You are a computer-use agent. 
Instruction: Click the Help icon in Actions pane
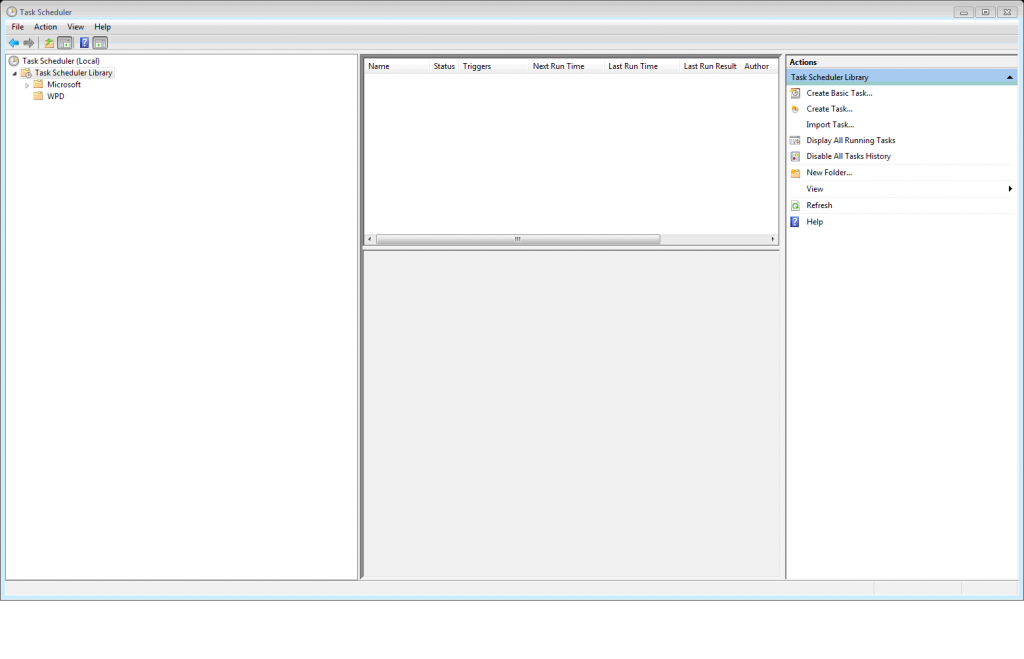tap(795, 221)
